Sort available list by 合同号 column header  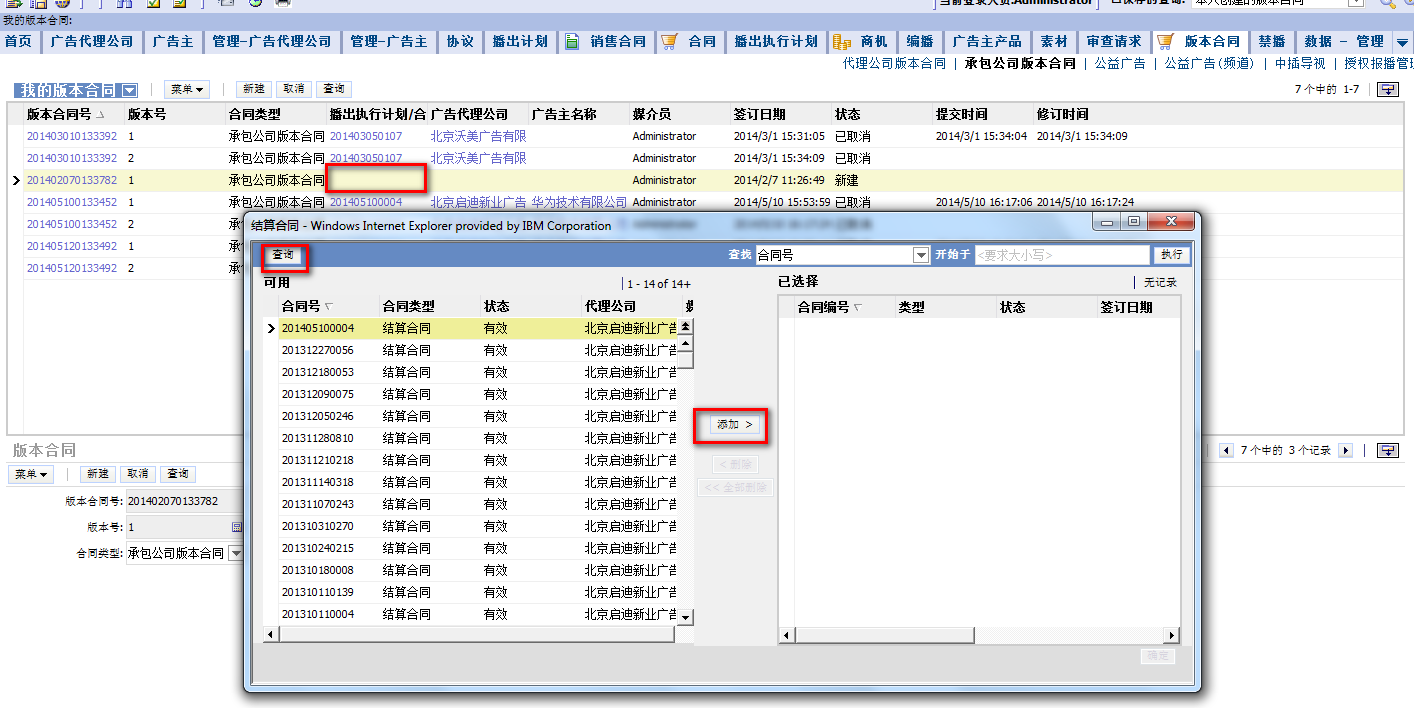(x=301, y=306)
